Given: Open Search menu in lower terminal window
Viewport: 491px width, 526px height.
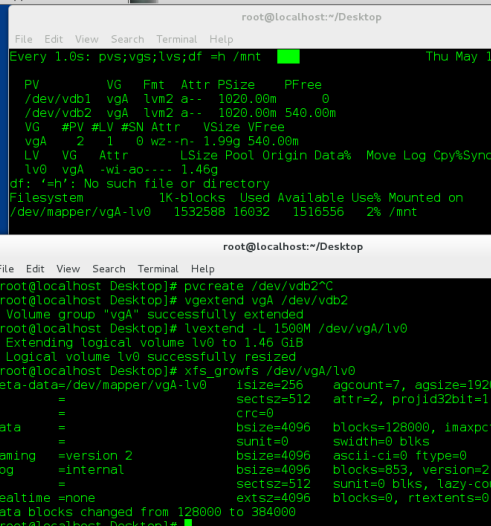Looking at the screenshot, I should click(109, 269).
